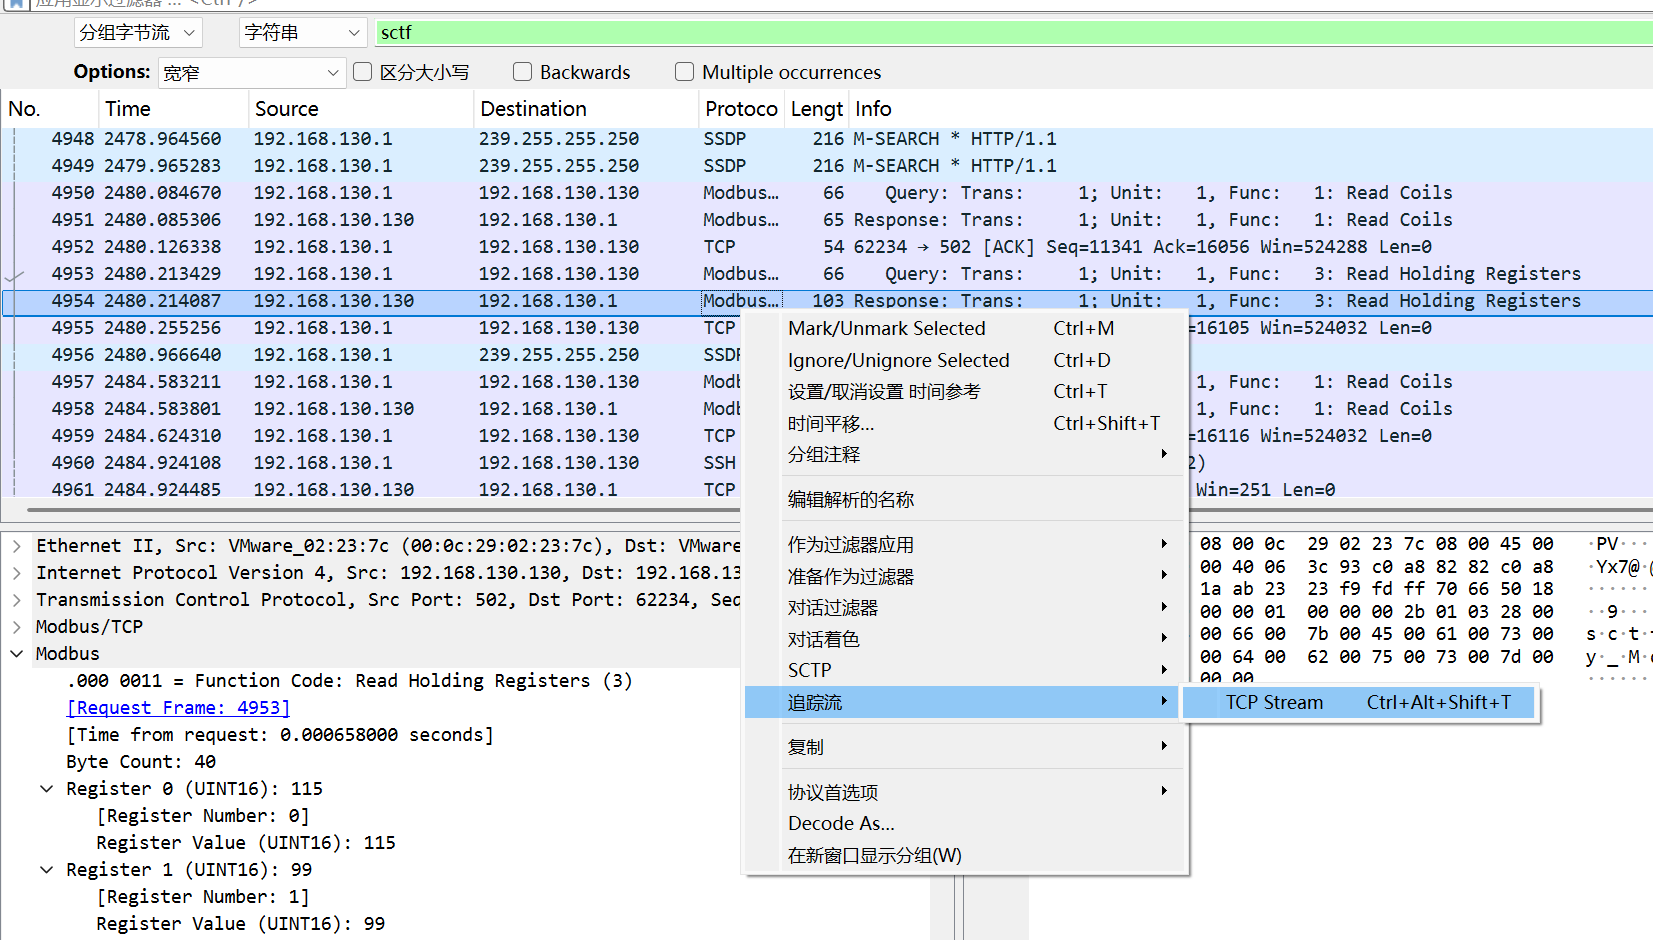Check Multiple occurrences option
1653x940 pixels.
(685, 71)
